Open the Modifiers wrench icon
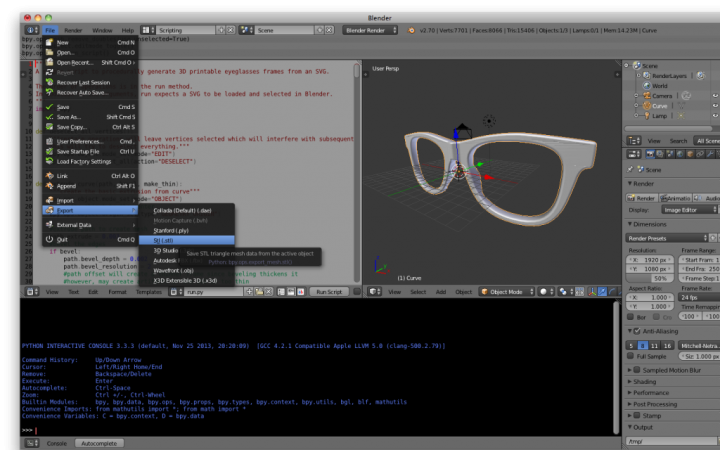Image resolution: width=720 pixels, height=450 pixels. click(x=709, y=154)
